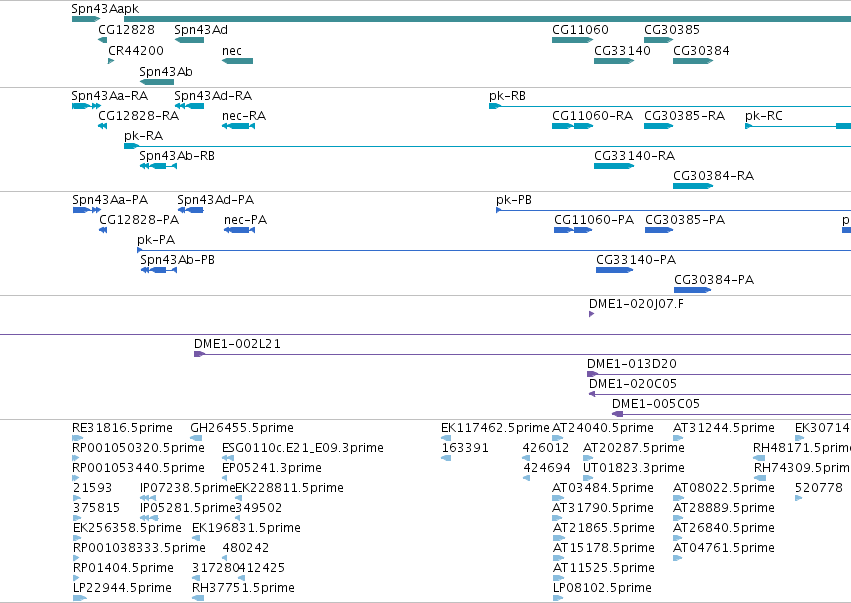The height and width of the screenshot is (603, 851).
Task: Select the RP001038333.5prime EST label
Action: tap(139, 548)
